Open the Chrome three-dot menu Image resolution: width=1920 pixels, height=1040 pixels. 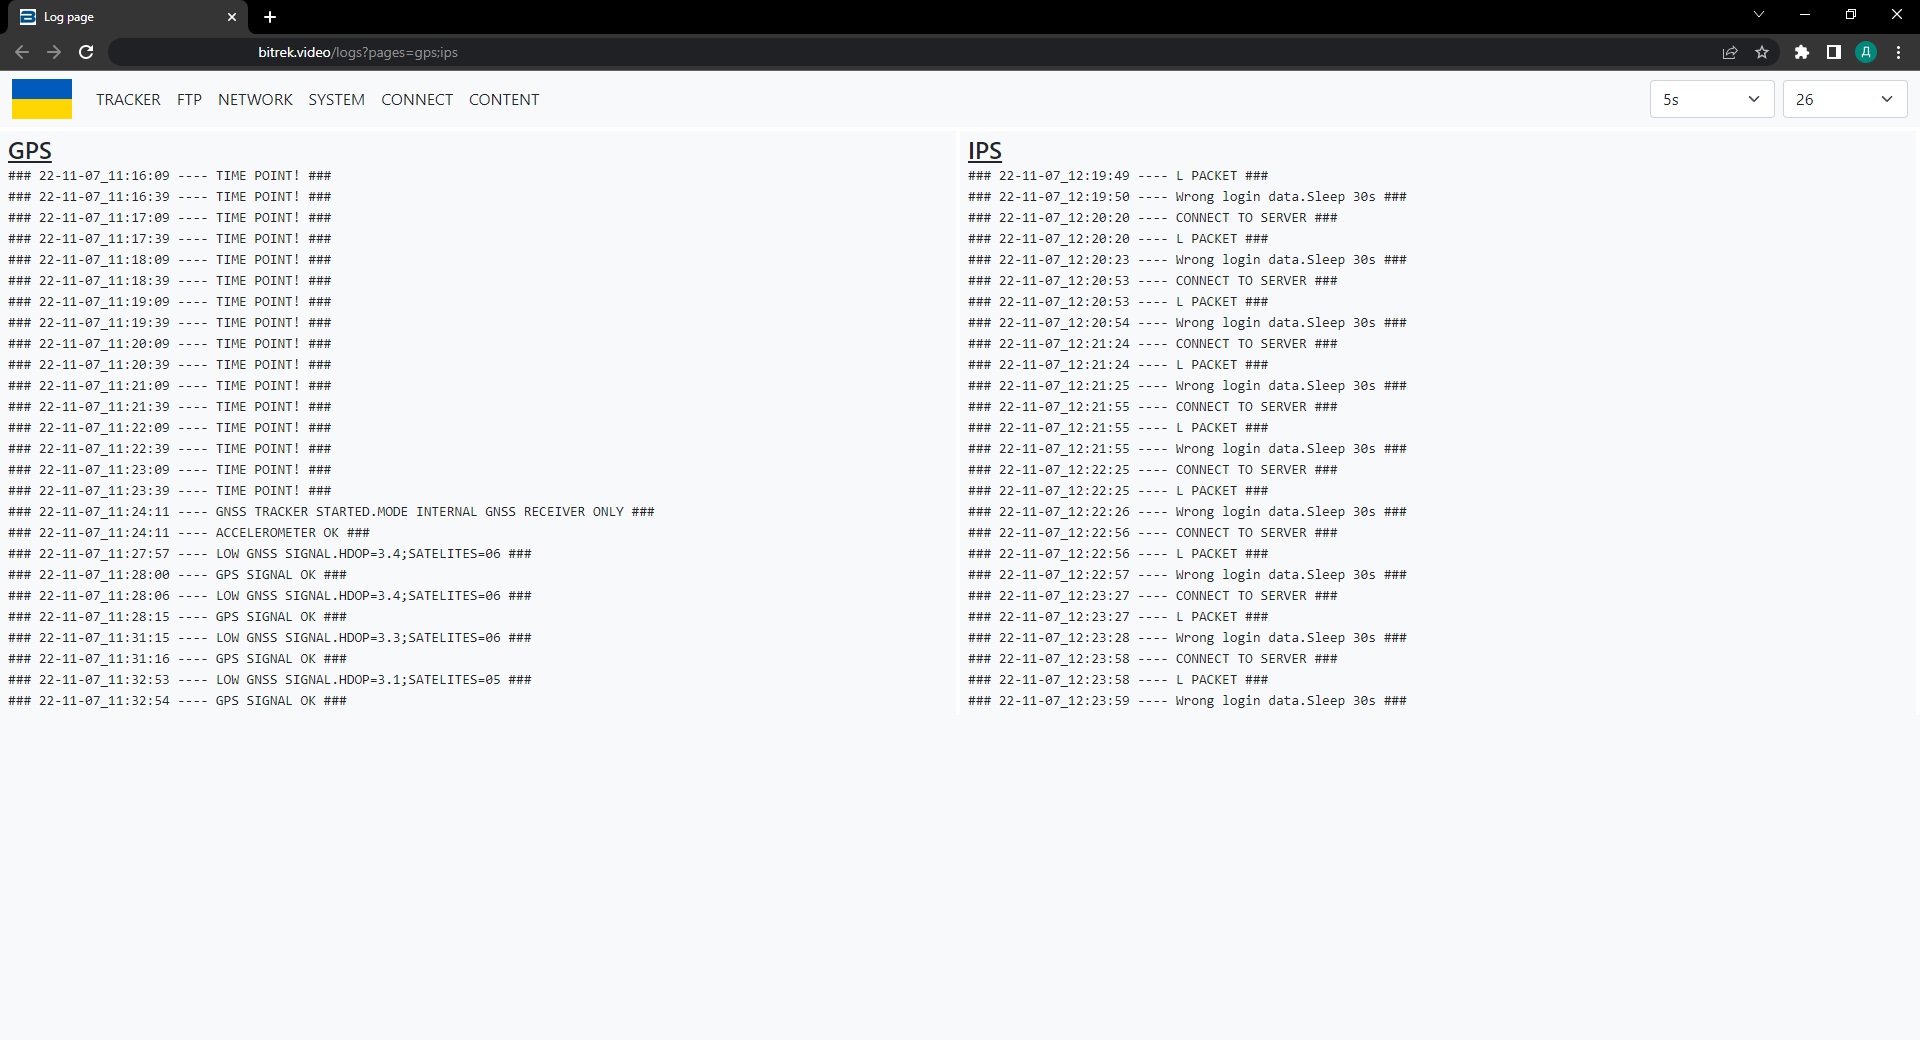1898,52
